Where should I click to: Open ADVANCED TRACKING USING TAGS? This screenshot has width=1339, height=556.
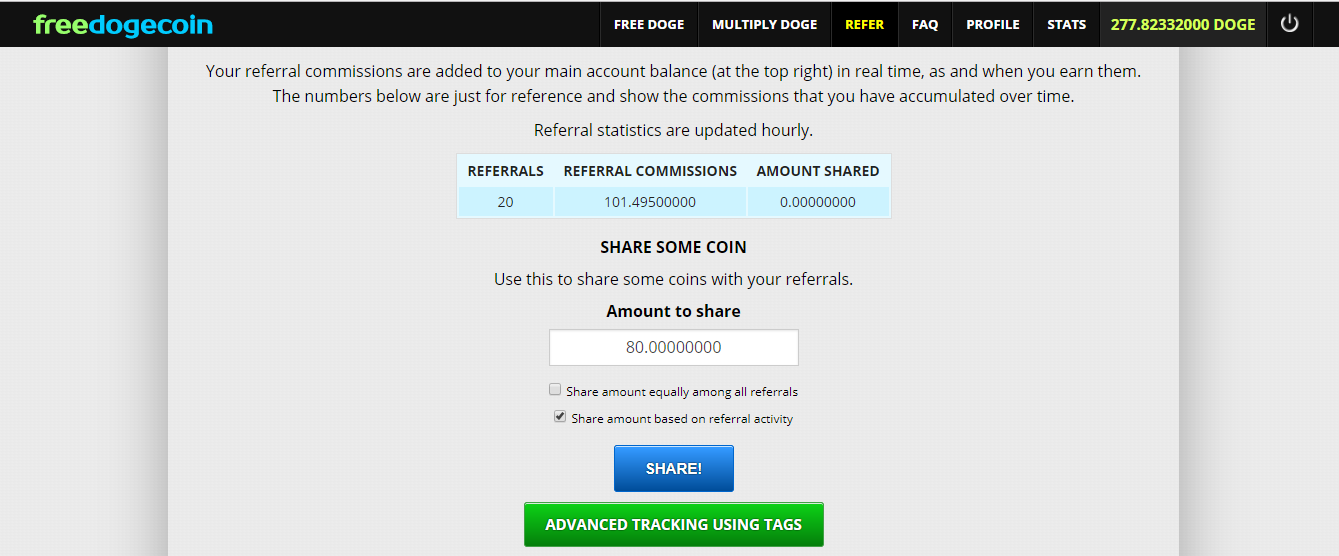[674, 524]
